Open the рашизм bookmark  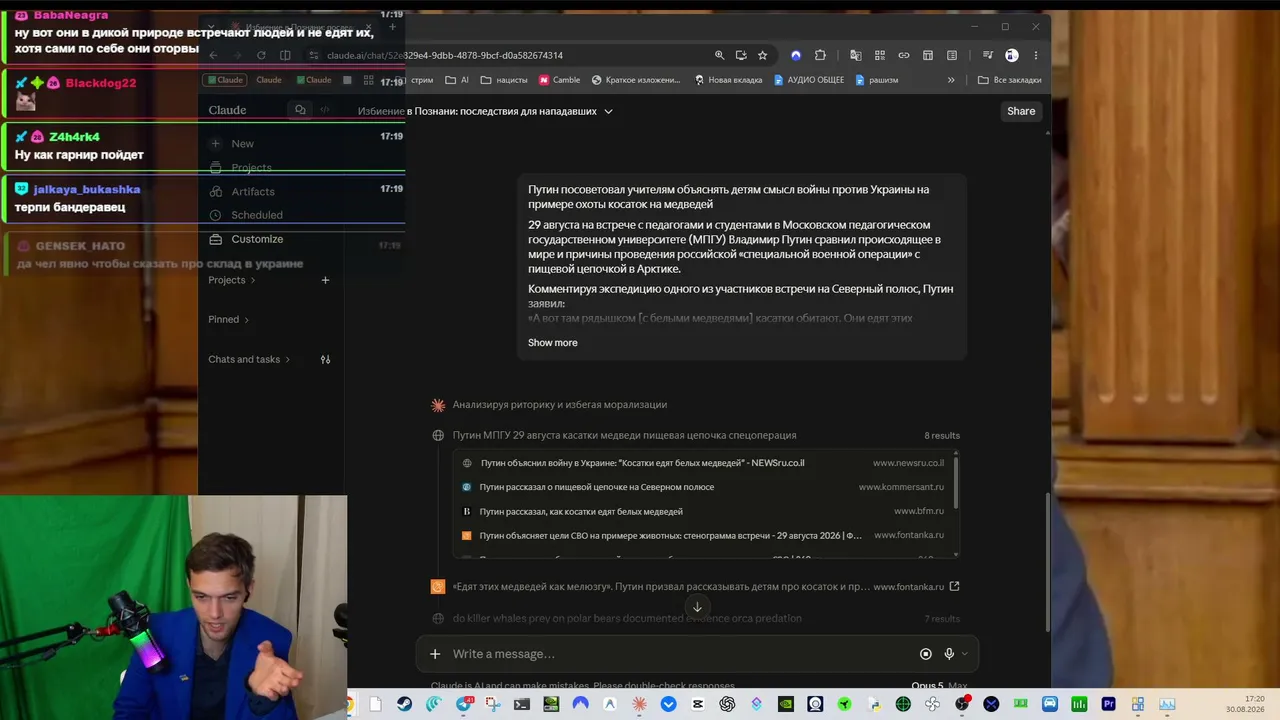pyautogui.click(x=877, y=80)
